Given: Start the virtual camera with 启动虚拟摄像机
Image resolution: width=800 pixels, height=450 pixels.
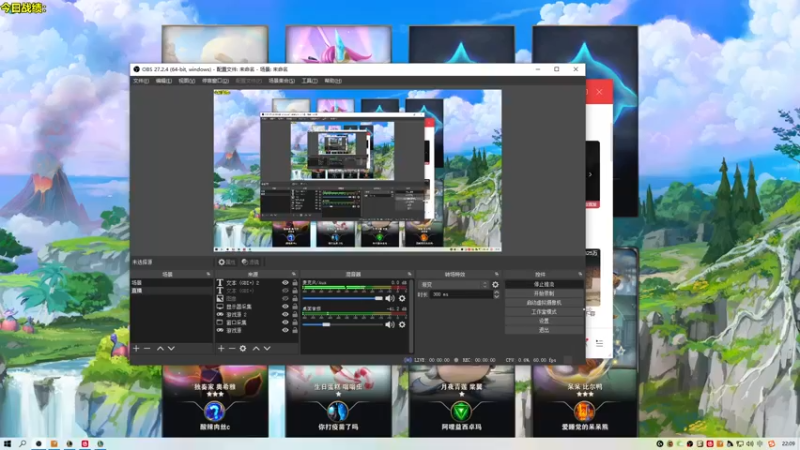Looking at the screenshot, I should 544,303.
